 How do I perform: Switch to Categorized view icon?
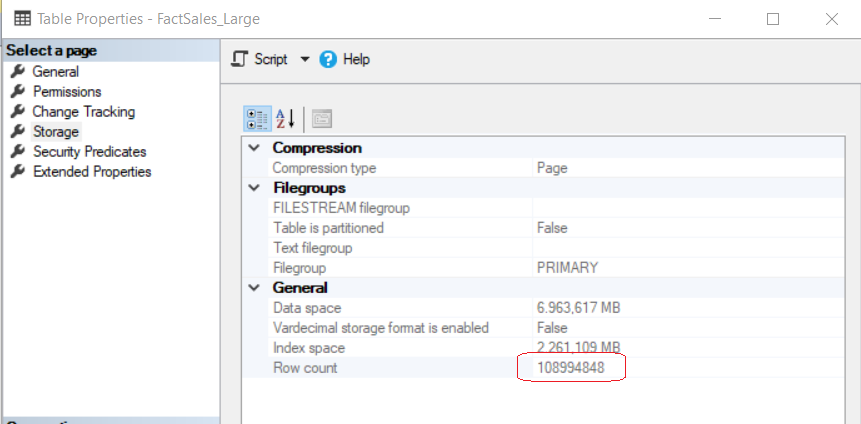click(x=256, y=119)
